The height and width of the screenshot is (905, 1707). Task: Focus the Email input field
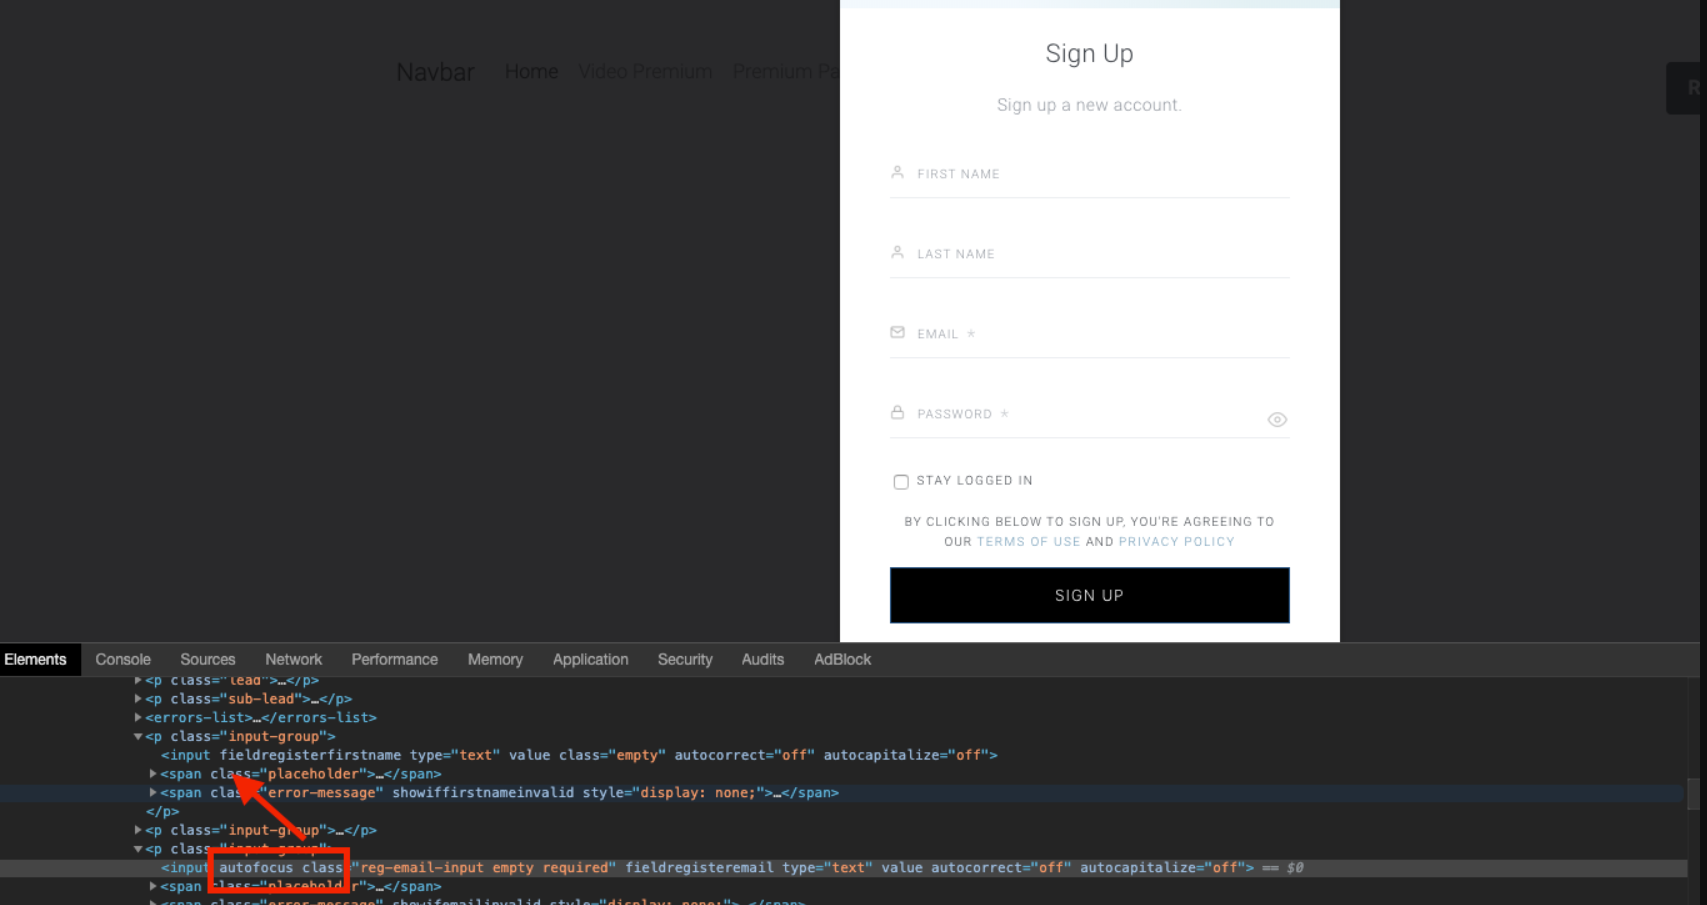(1089, 334)
